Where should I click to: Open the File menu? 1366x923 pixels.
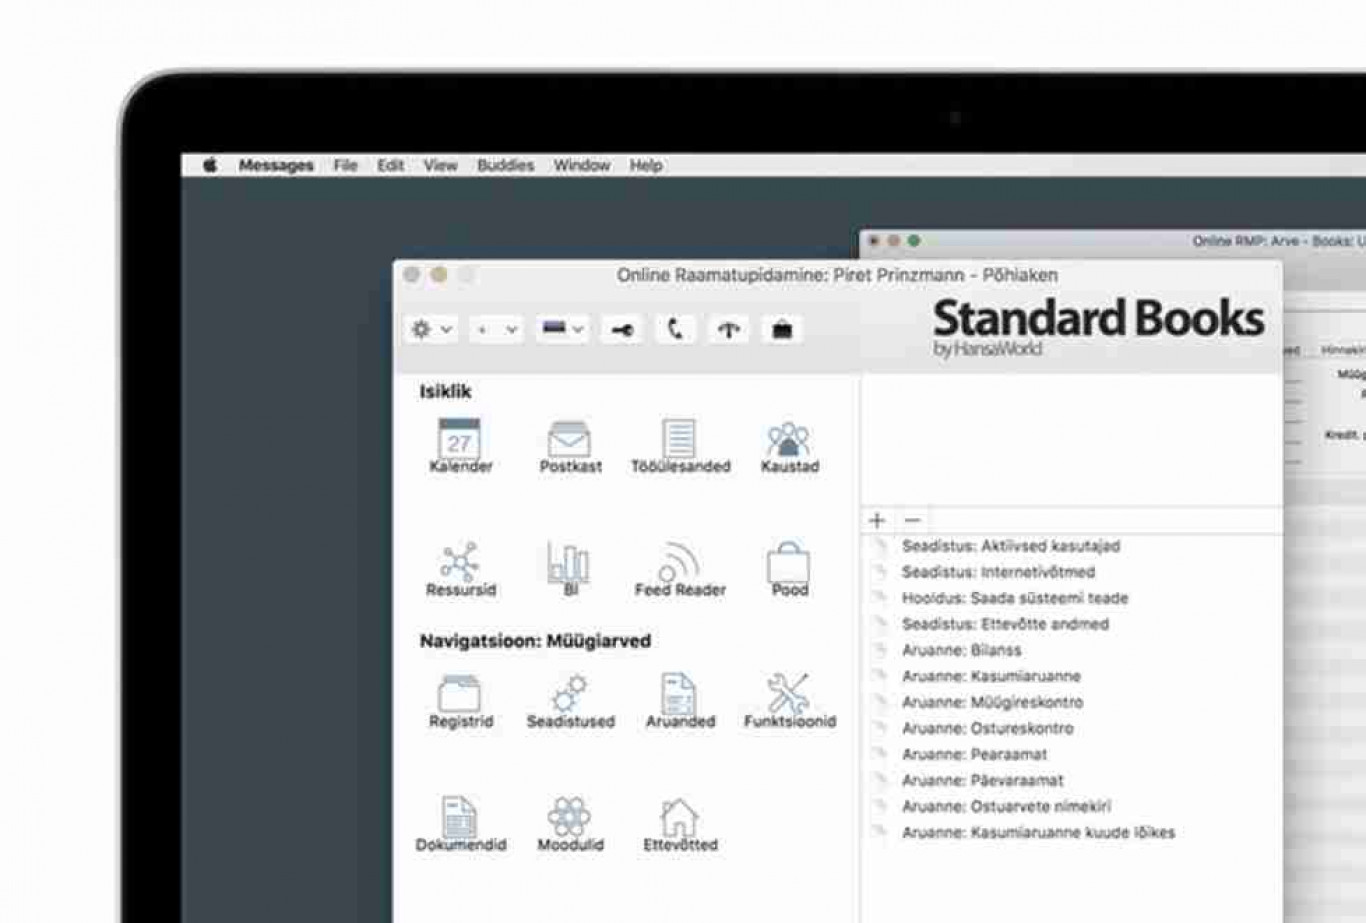tap(345, 165)
